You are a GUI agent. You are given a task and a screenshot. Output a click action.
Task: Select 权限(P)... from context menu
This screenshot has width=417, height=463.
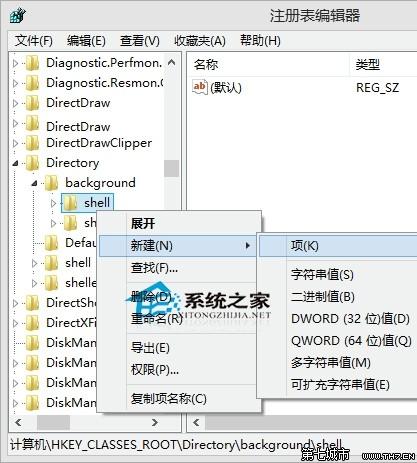[x=155, y=370]
